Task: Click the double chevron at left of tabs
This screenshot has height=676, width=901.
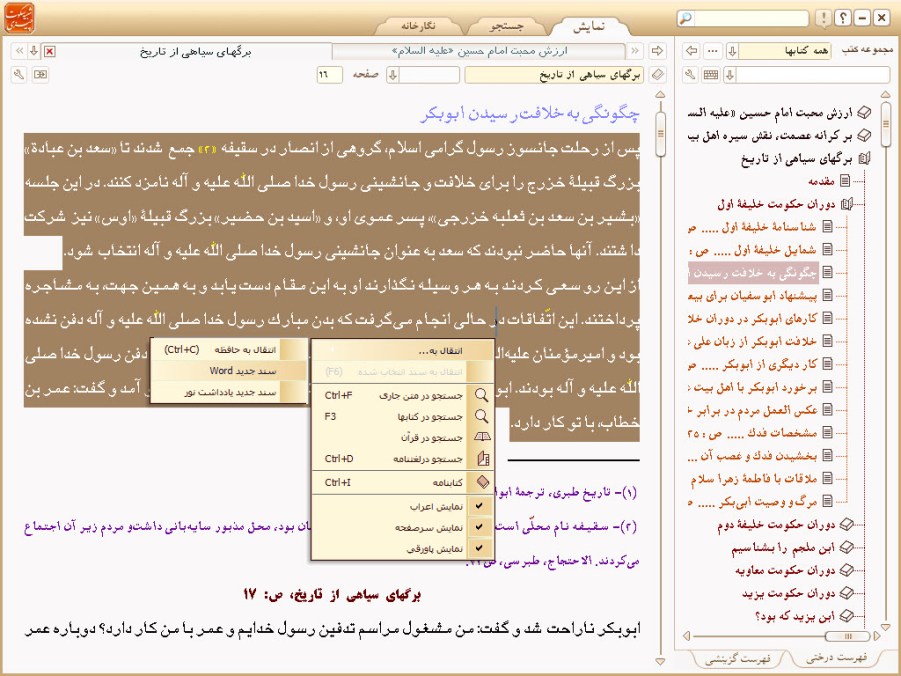Action: 19,51
